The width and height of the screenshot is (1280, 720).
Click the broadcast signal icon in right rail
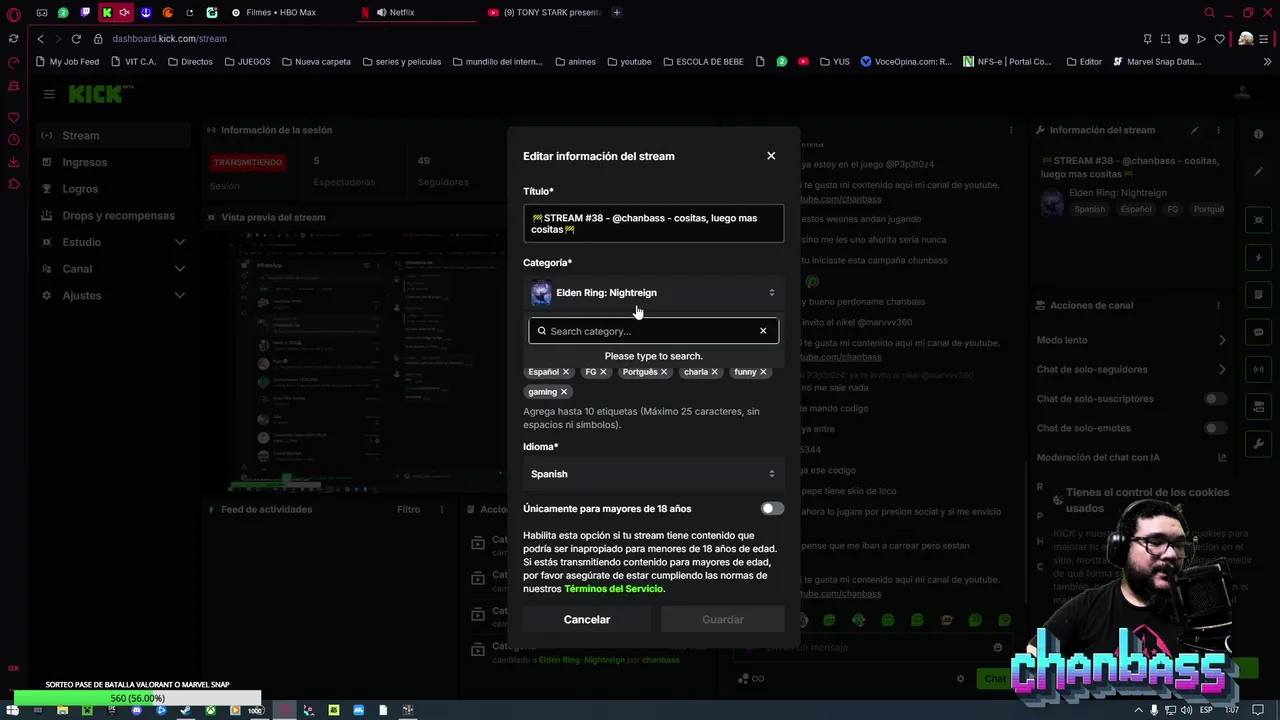[x=1259, y=369]
